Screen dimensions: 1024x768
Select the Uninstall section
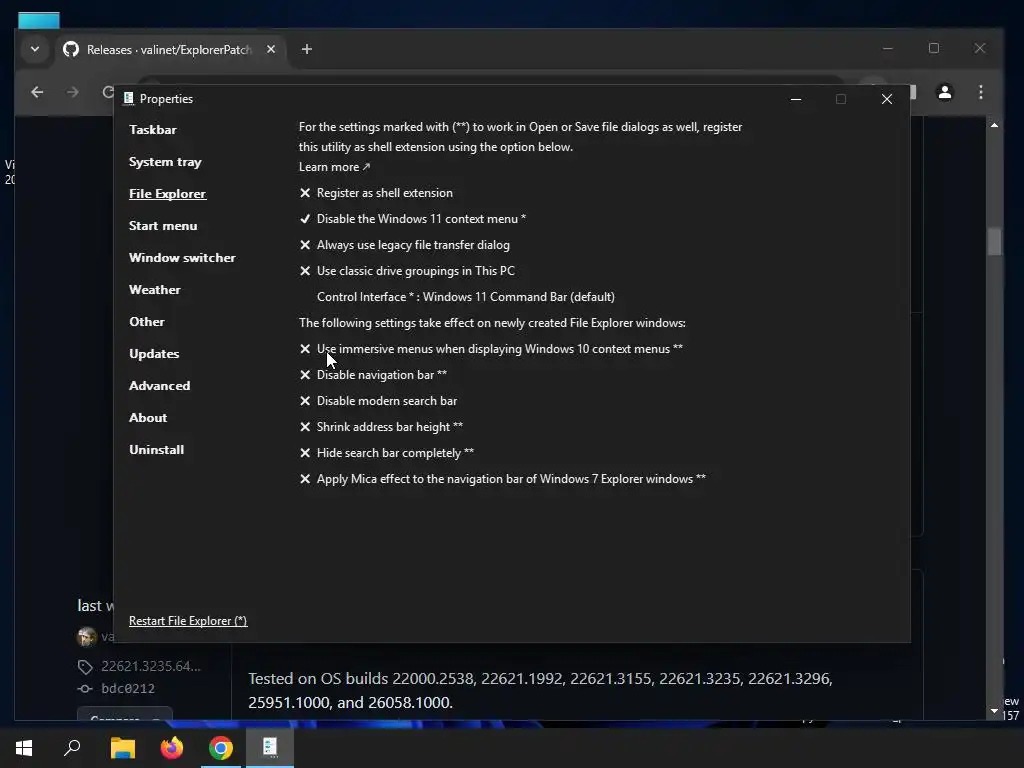(x=157, y=449)
